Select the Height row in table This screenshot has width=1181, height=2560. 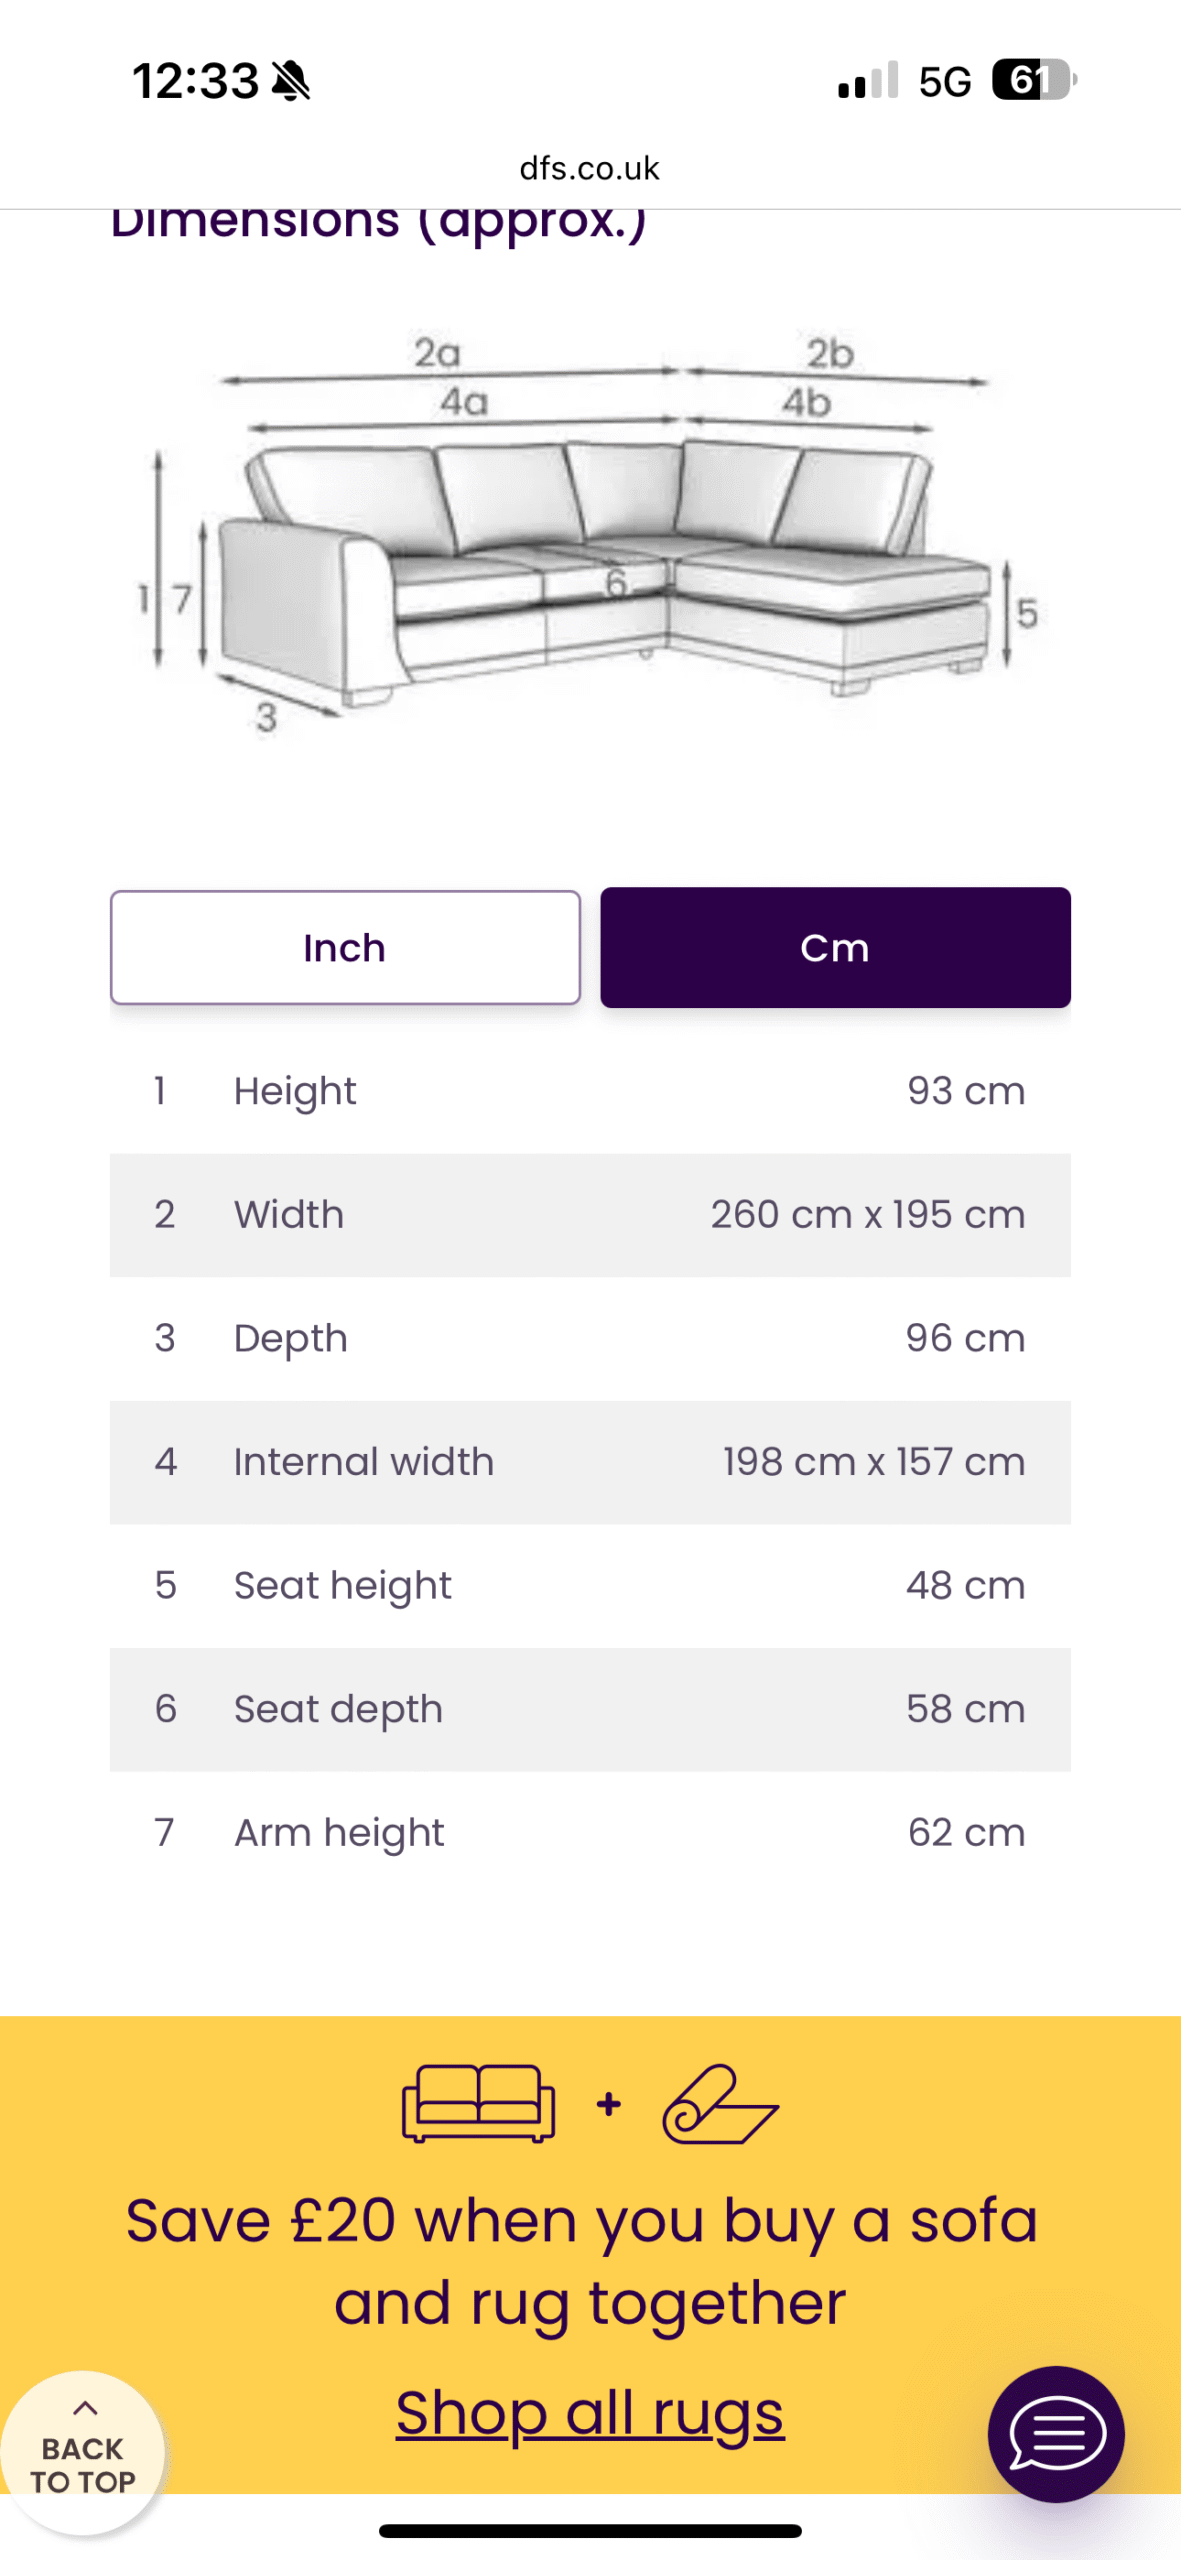point(590,1091)
